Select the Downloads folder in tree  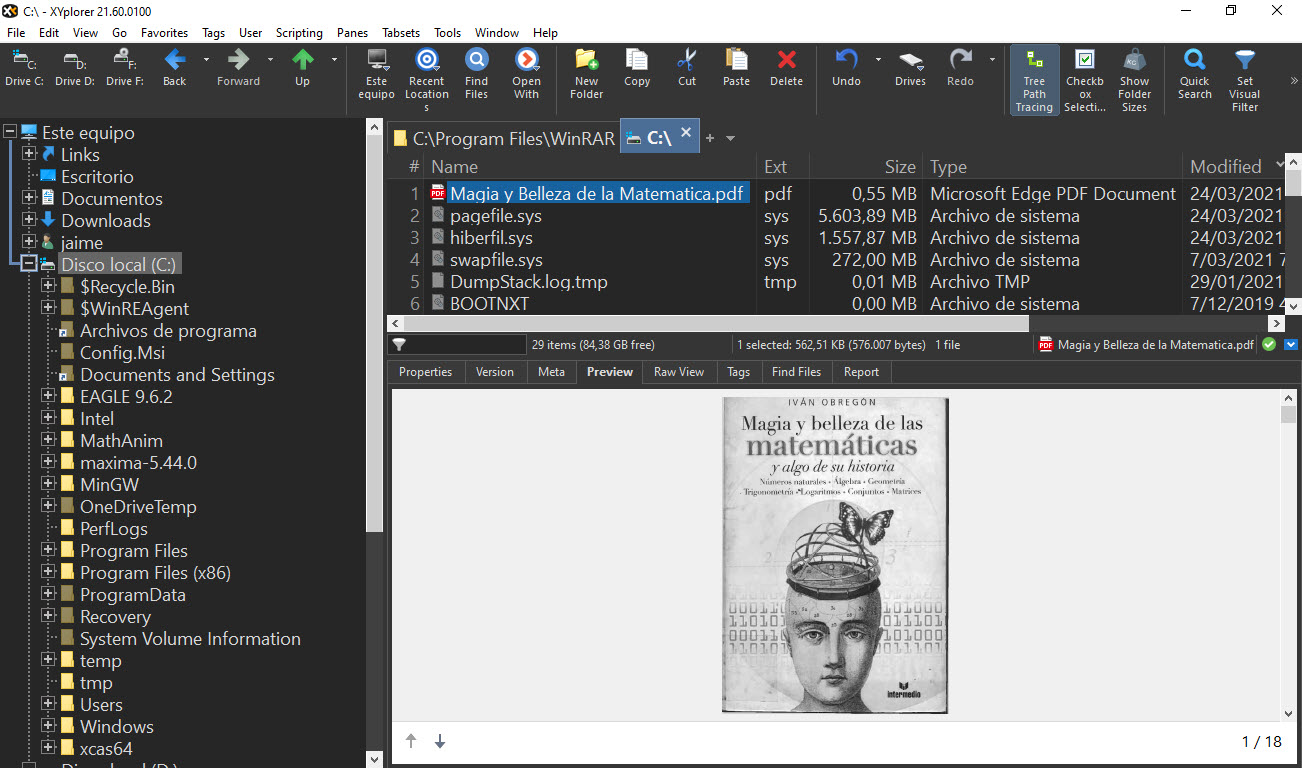click(x=106, y=221)
